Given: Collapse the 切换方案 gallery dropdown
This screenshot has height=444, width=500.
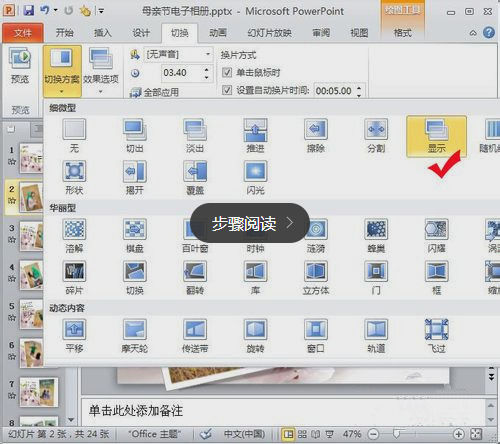Looking at the screenshot, I should point(62,71).
